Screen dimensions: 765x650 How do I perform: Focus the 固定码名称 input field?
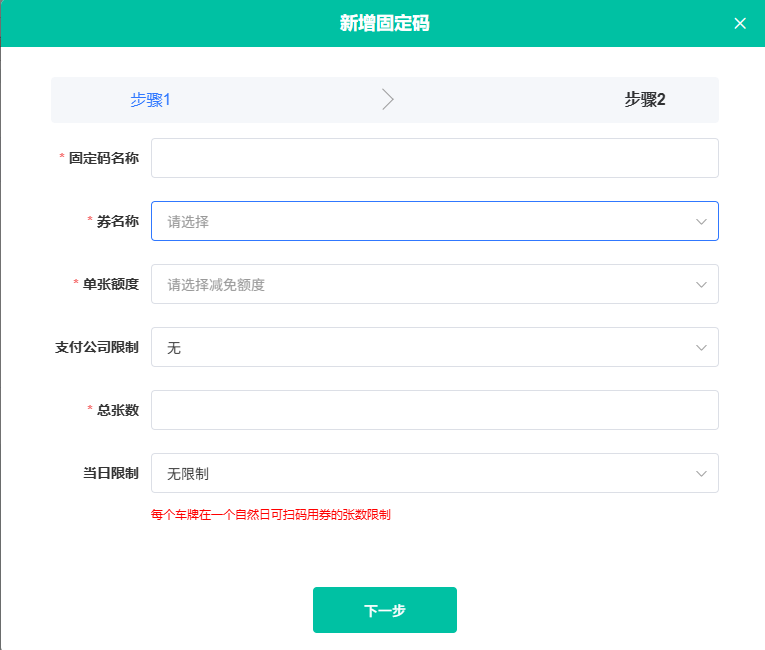coord(435,158)
